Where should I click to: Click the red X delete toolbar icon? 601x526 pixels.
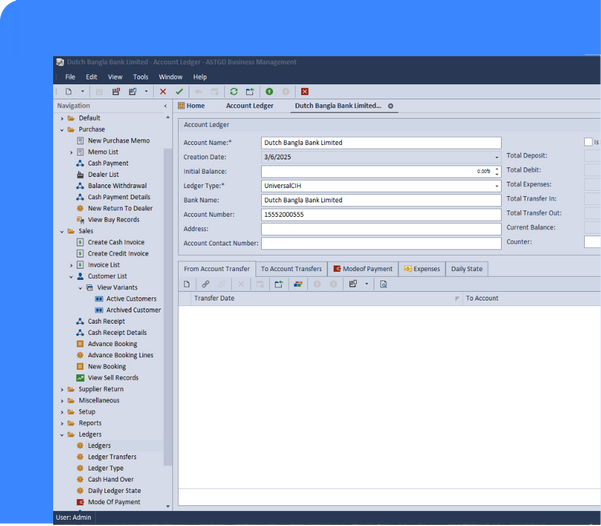(x=163, y=92)
